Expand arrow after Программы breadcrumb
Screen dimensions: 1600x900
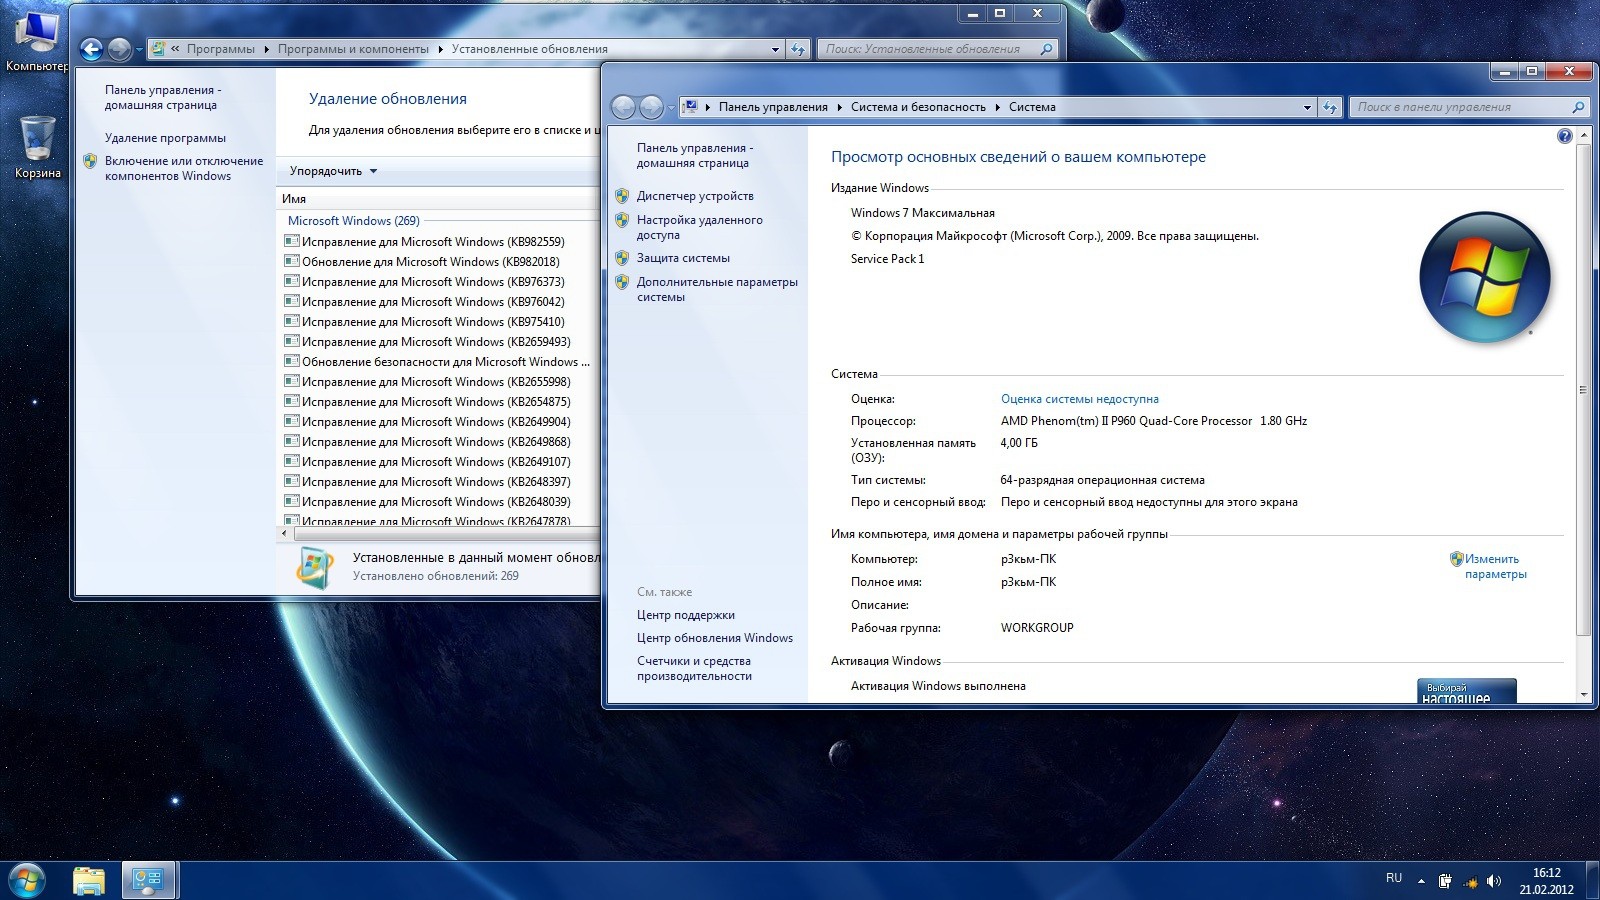coord(267,49)
